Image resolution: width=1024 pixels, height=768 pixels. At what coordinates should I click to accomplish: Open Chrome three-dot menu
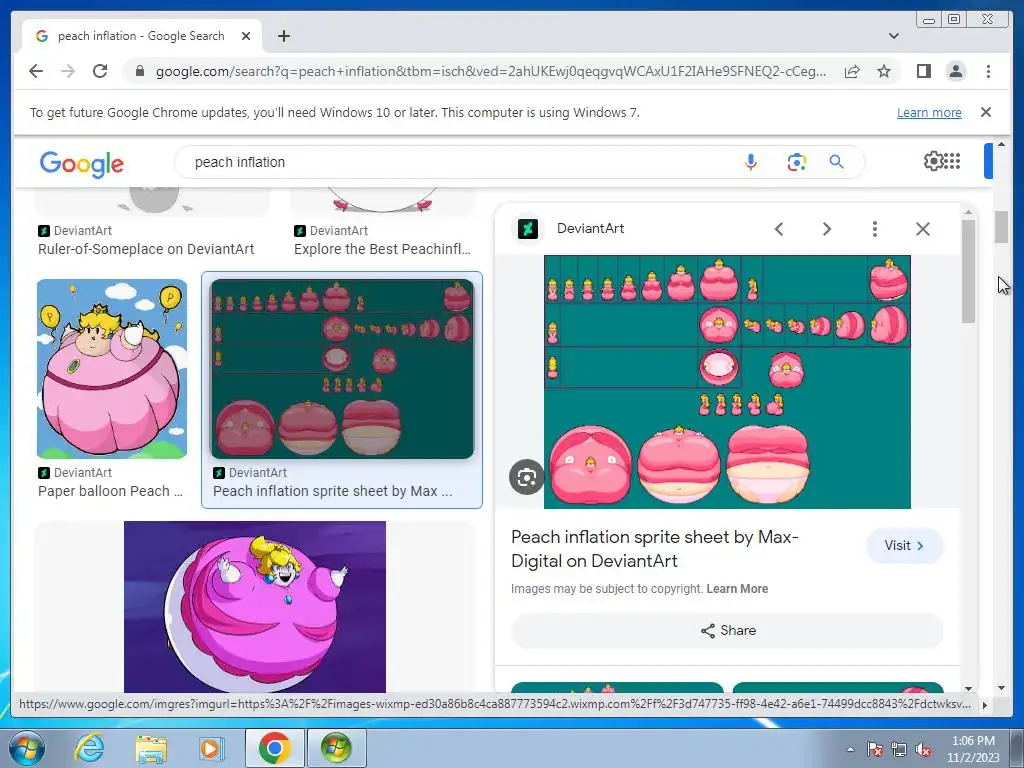pyautogui.click(x=988, y=71)
